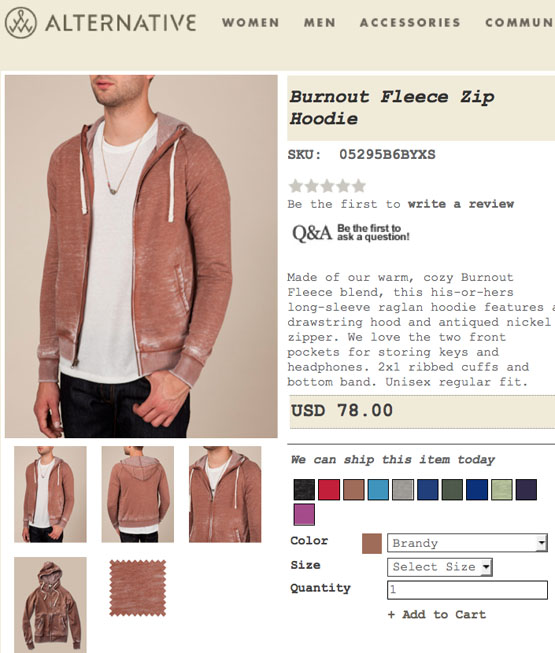555x653 pixels.
Task: Select the black color swatch
Action: pos(304,489)
